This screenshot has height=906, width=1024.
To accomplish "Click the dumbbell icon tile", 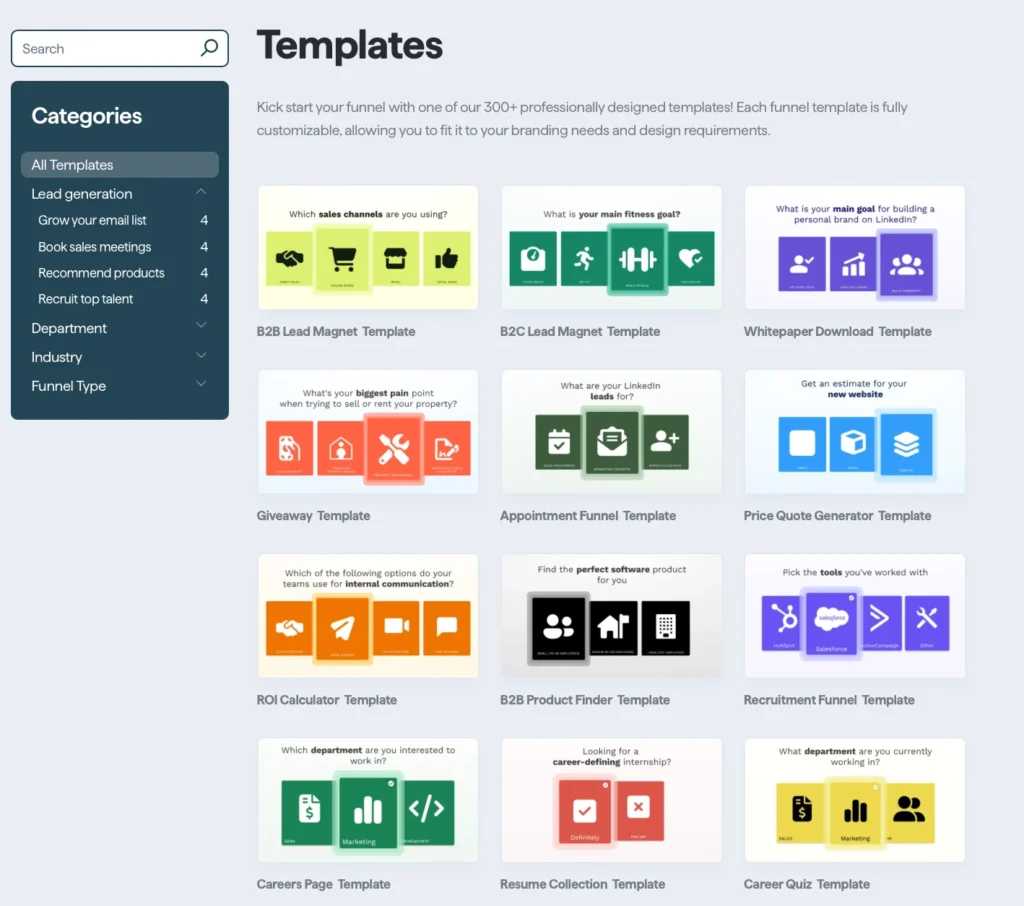I will [x=637, y=259].
